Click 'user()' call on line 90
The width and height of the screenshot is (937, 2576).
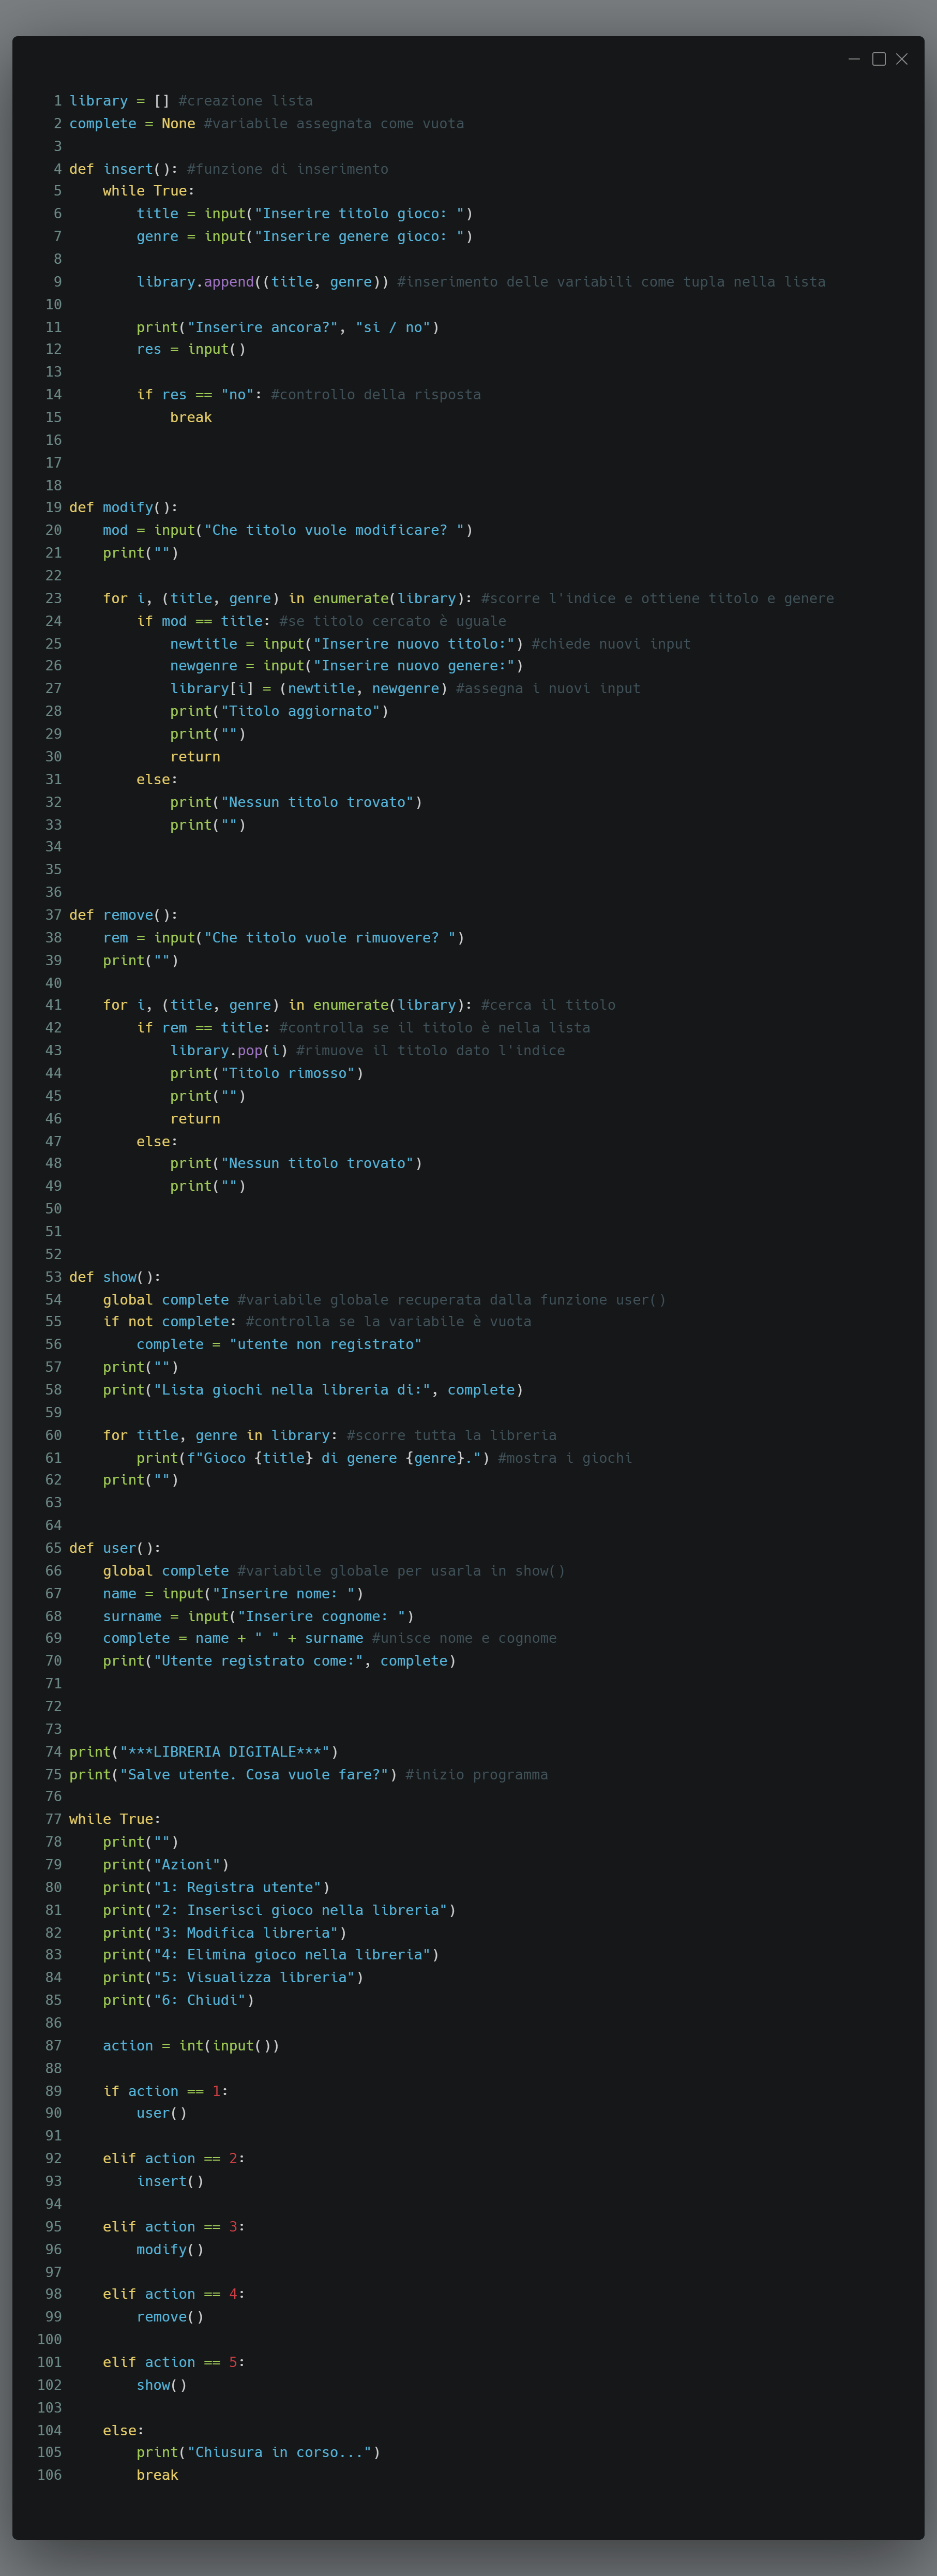(161, 2113)
